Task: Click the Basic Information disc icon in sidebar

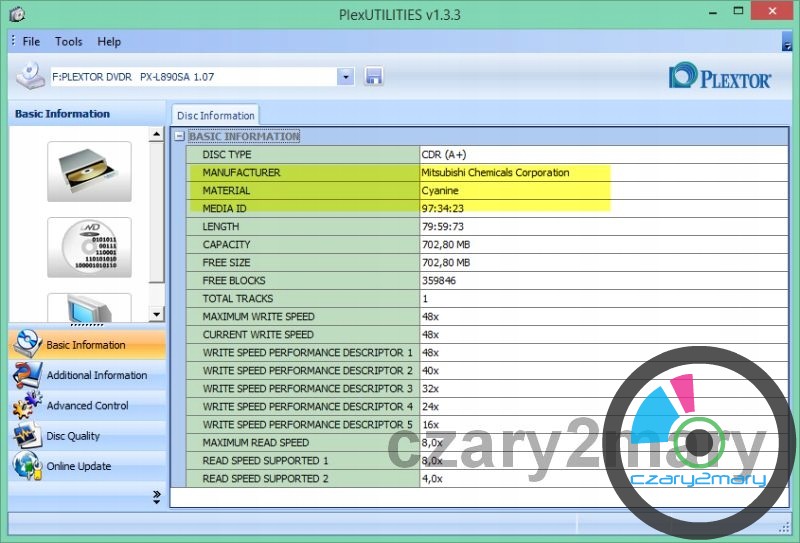Action: tap(26, 345)
